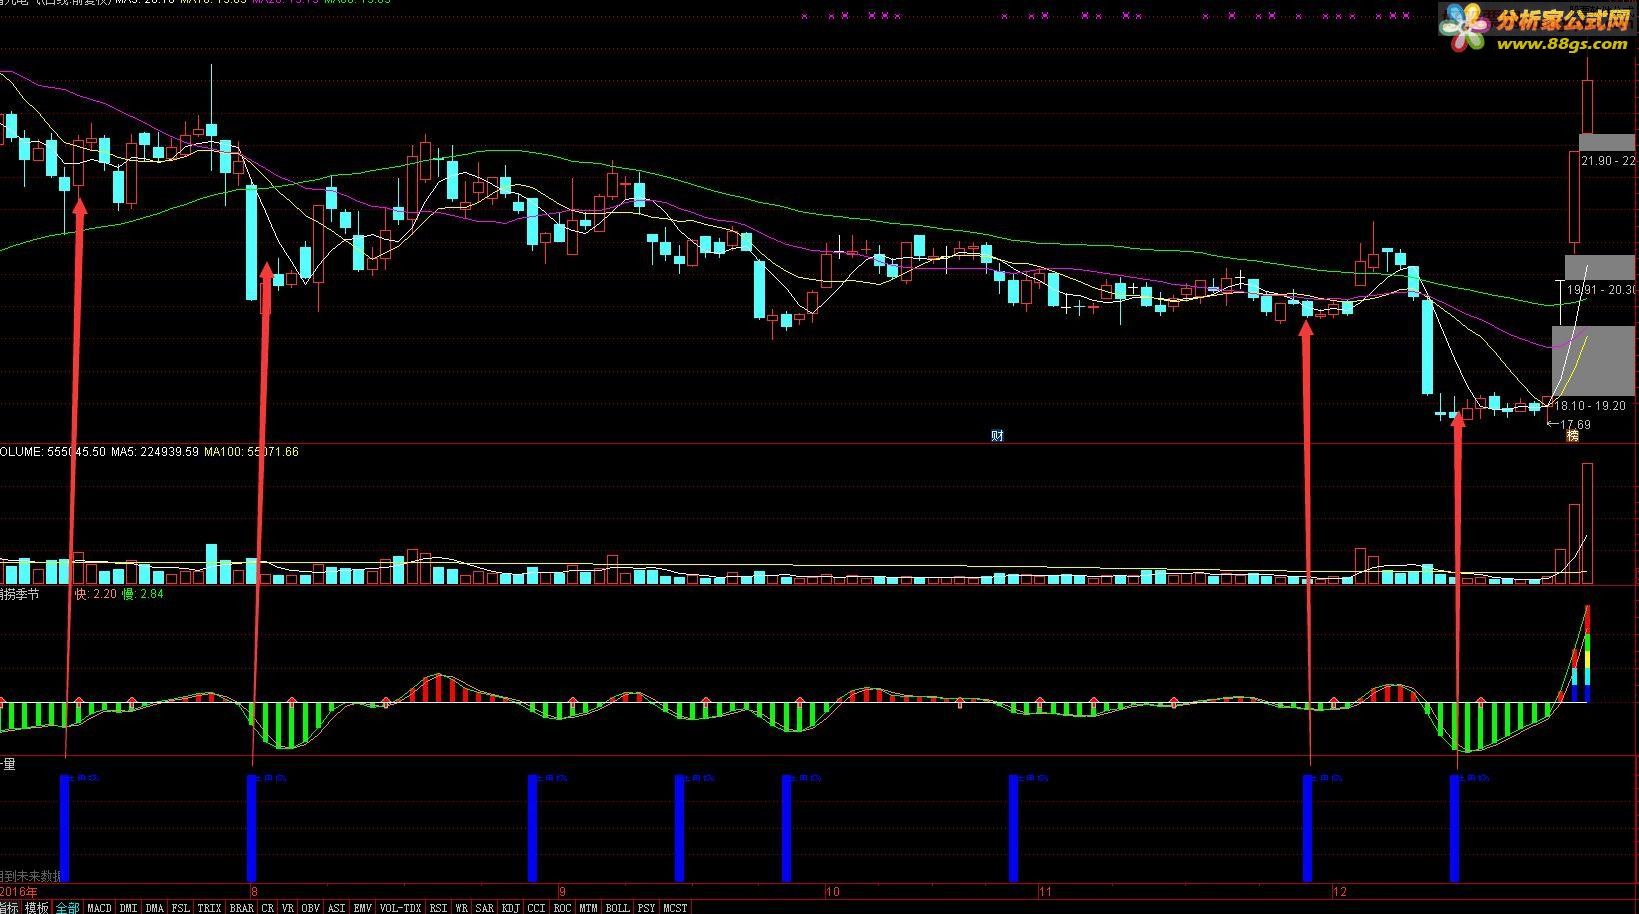Switch to the EMV indicator
Image resolution: width=1639 pixels, height=914 pixels.
(362, 908)
